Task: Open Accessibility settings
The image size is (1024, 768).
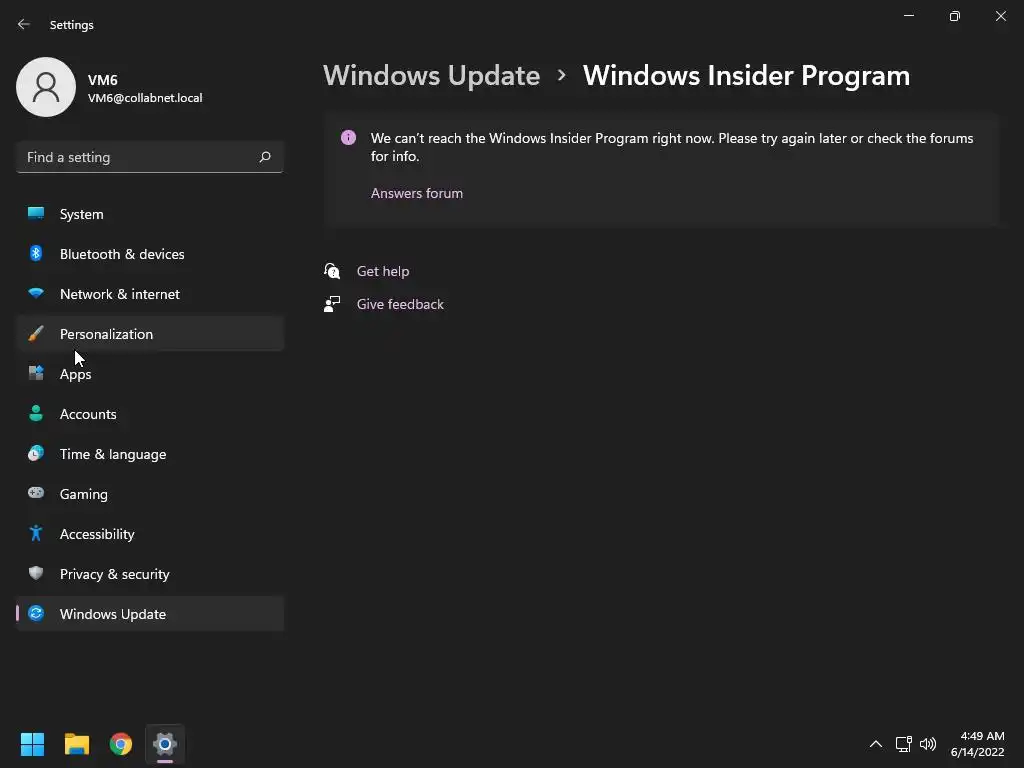Action: 150,534
